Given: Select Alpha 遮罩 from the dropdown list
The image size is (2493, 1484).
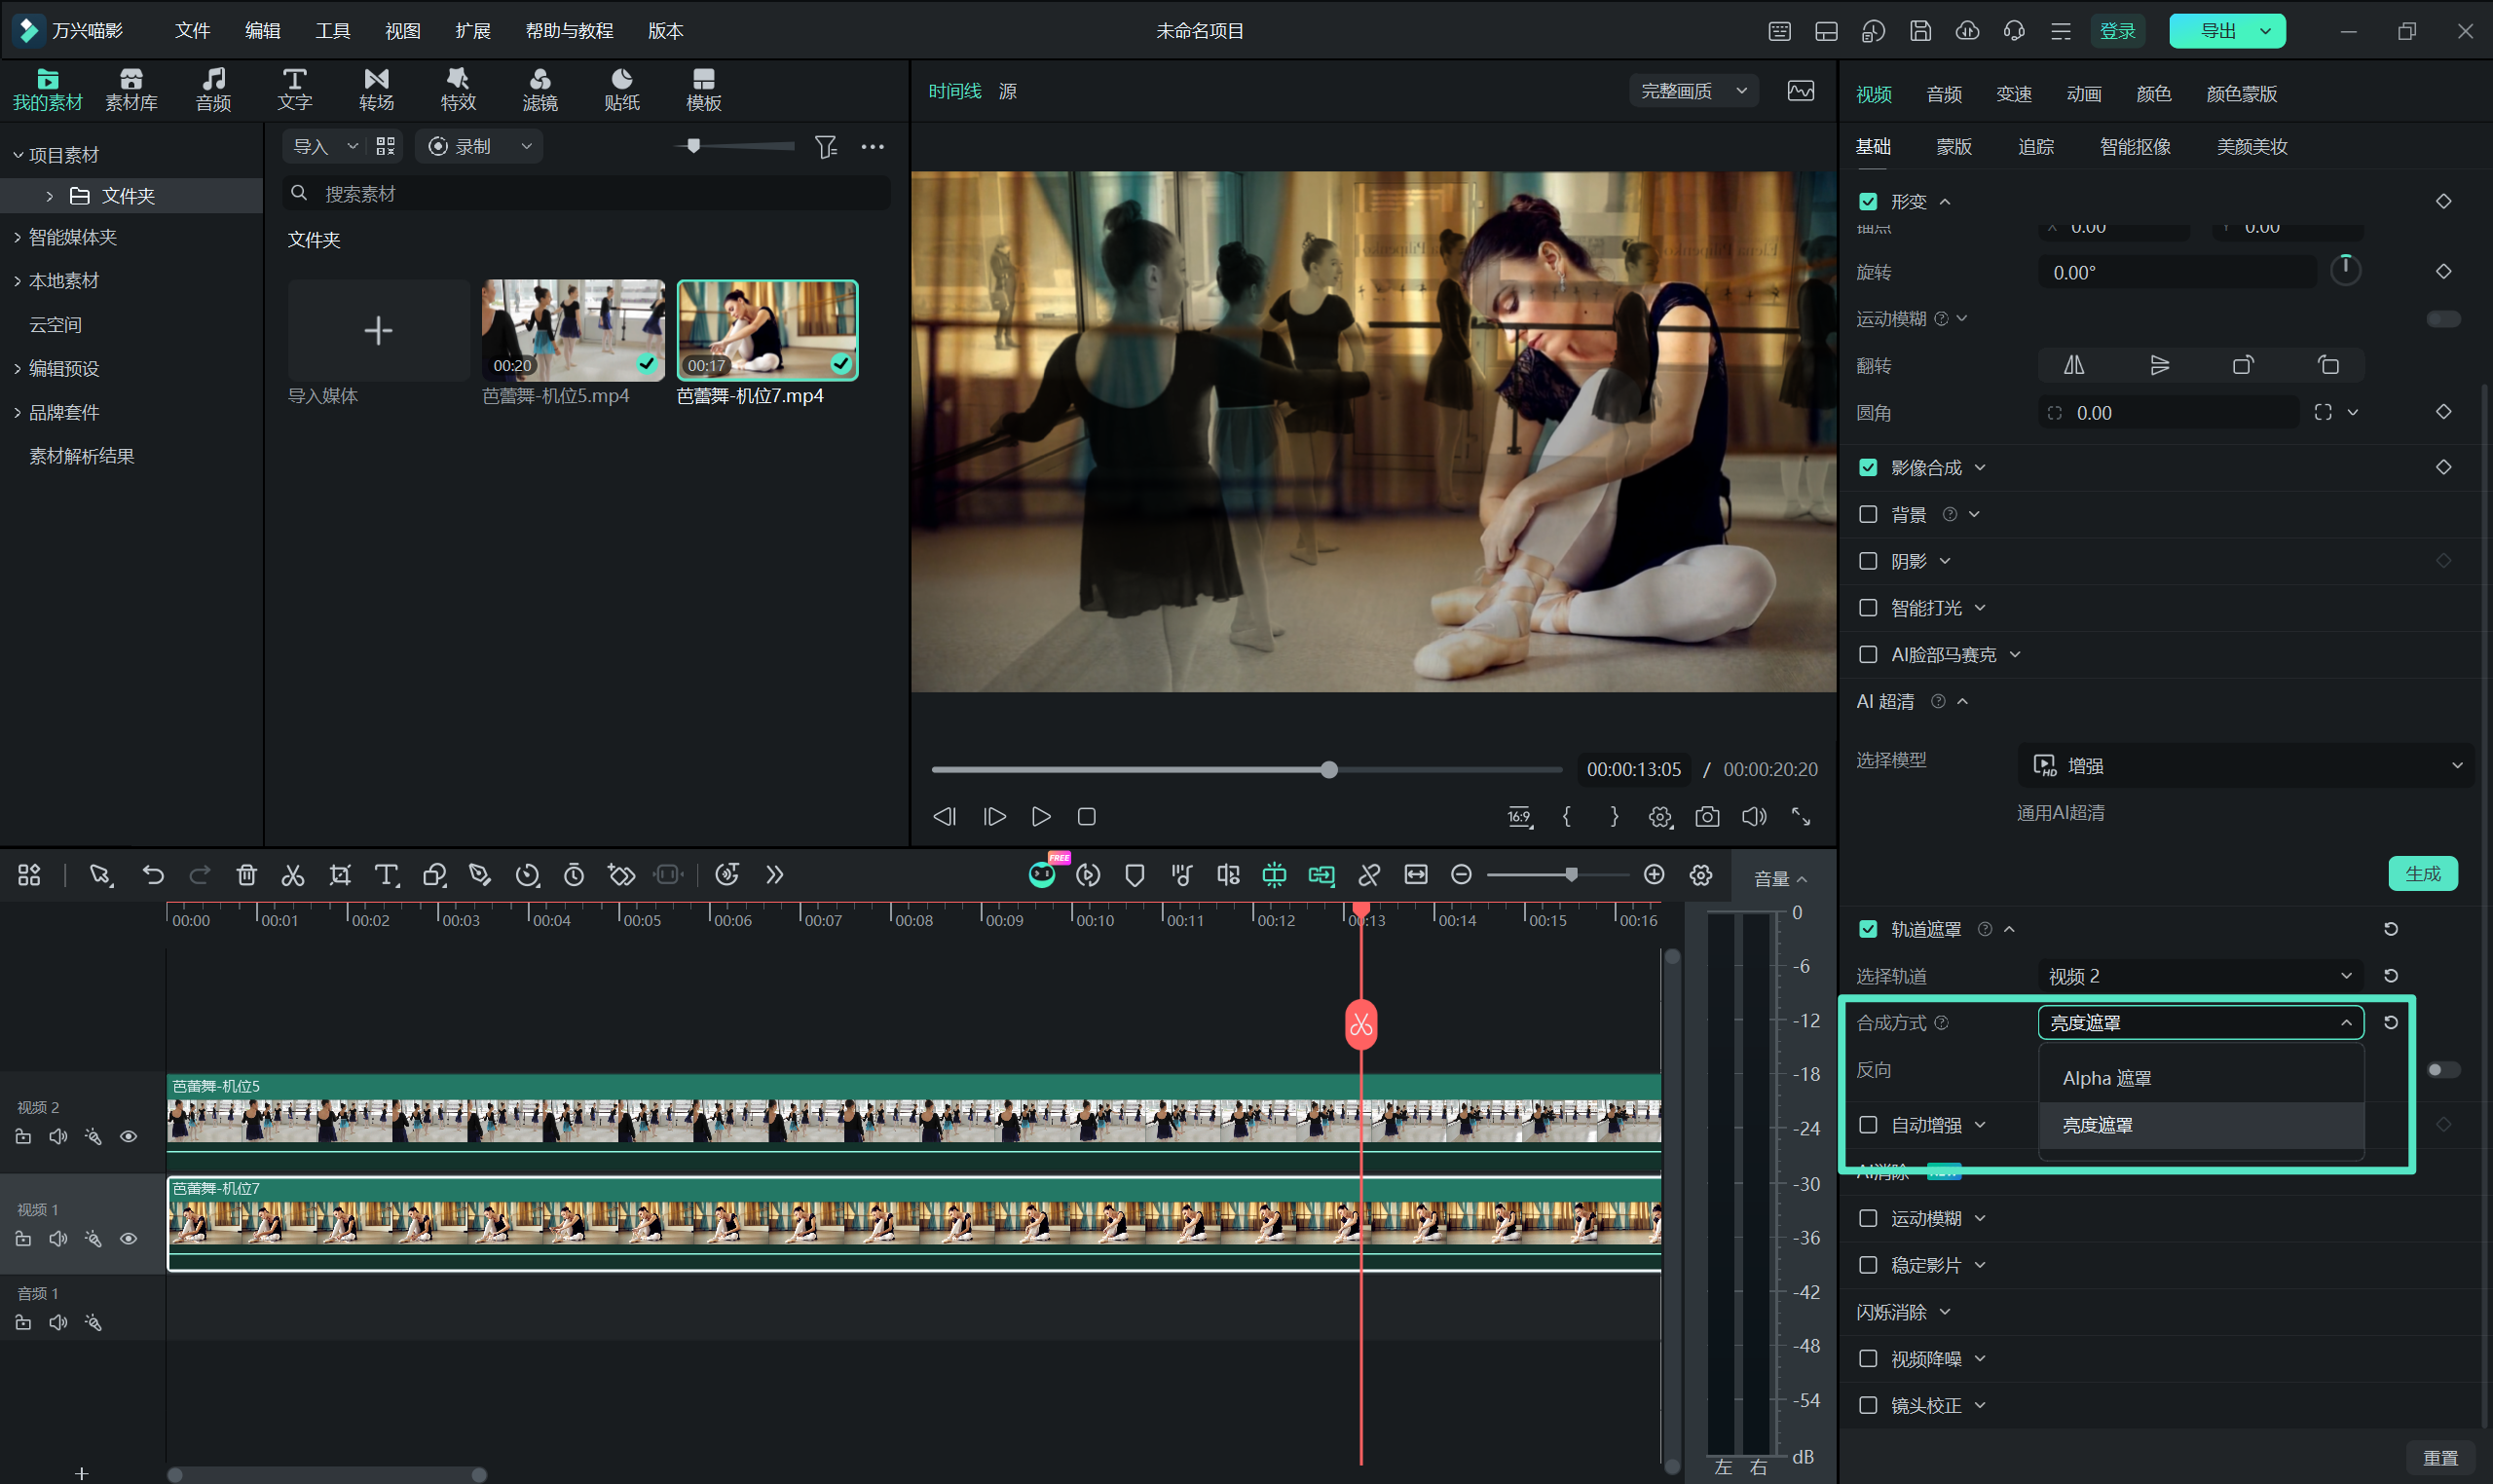Looking at the screenshot, I should click(x=2200, y=1078).
